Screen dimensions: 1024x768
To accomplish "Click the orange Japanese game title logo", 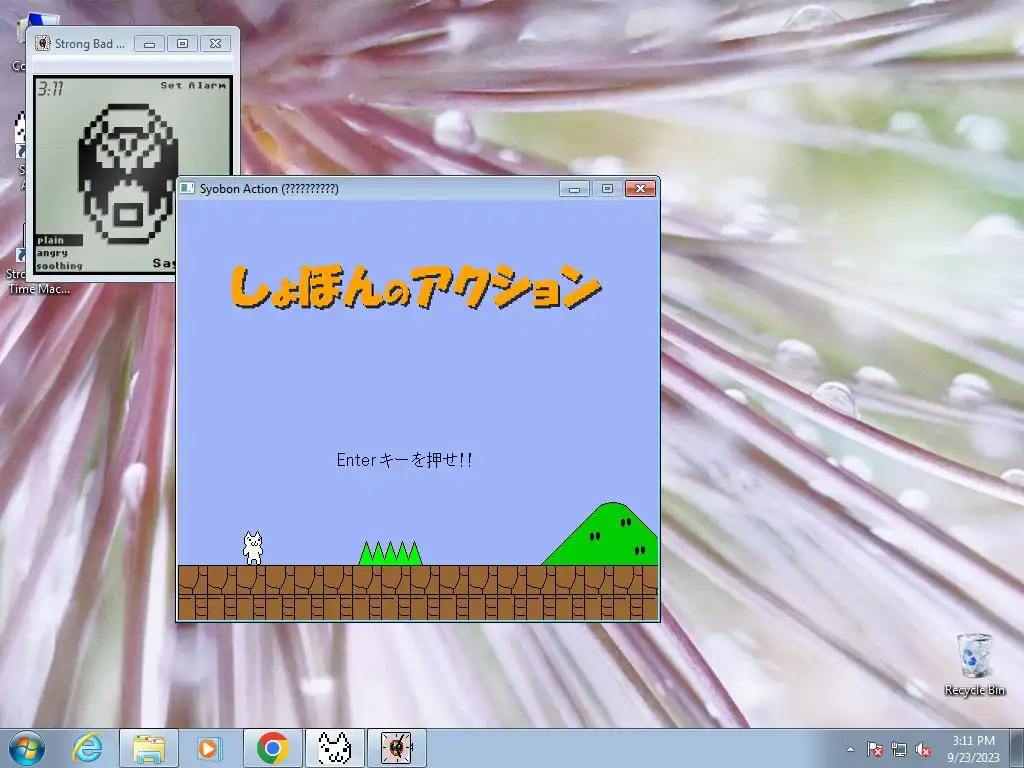I will click(x=415, y=286).
